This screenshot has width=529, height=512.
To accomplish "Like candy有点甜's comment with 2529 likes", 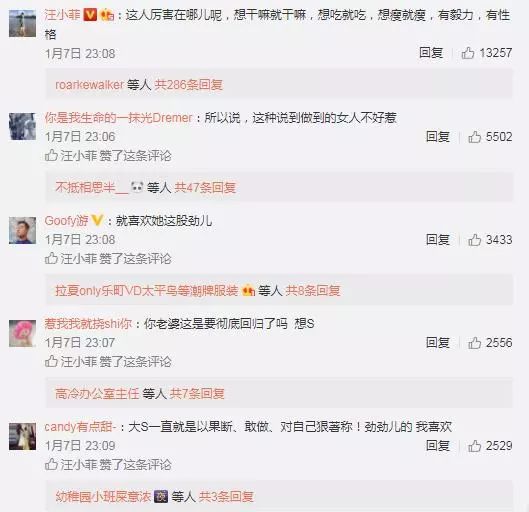I will pyautogui.click(x=474, y=446).
